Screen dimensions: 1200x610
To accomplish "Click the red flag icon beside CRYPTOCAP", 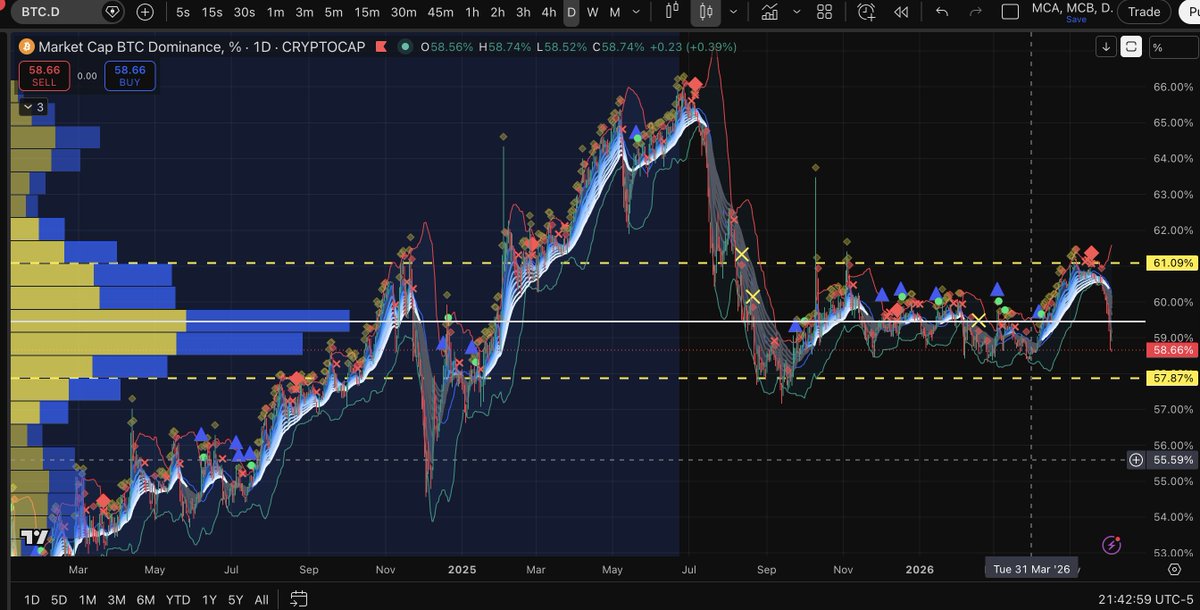I will click(381, 47).
